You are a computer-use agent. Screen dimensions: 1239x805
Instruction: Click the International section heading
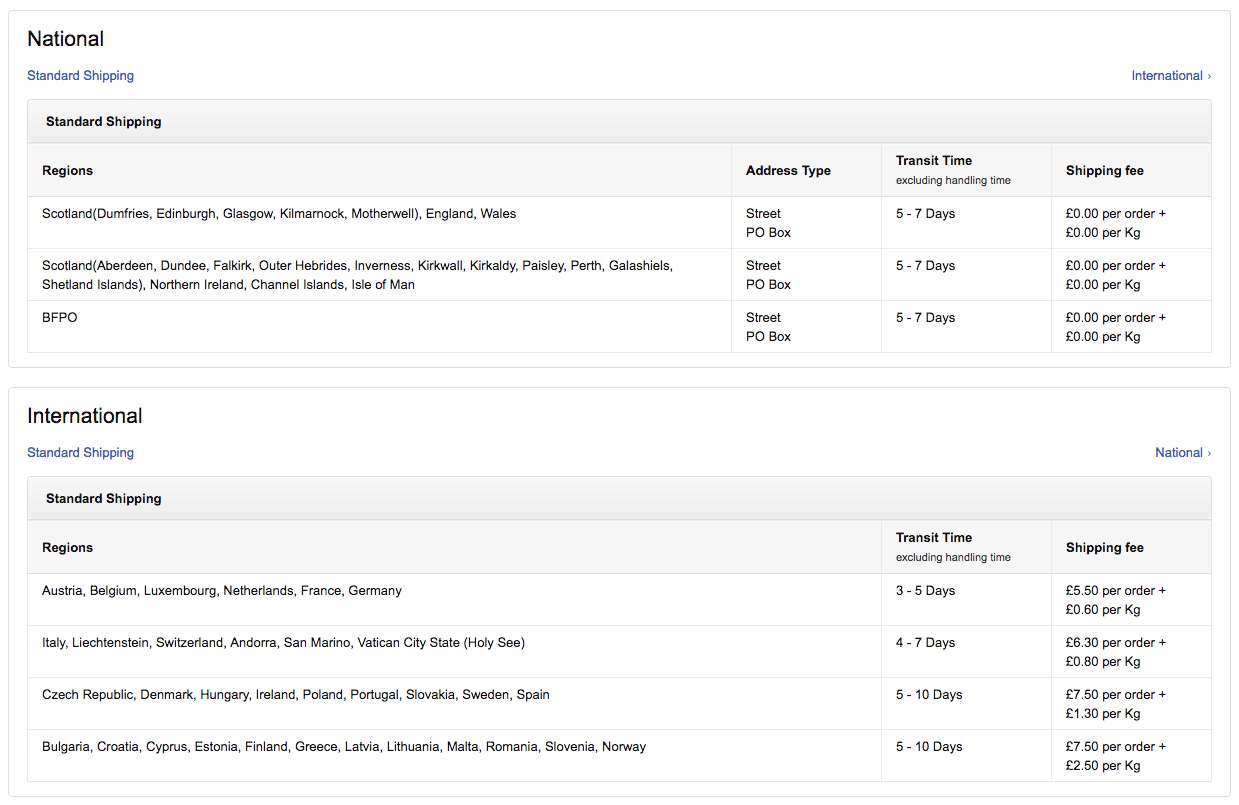[x=85, y=416]
